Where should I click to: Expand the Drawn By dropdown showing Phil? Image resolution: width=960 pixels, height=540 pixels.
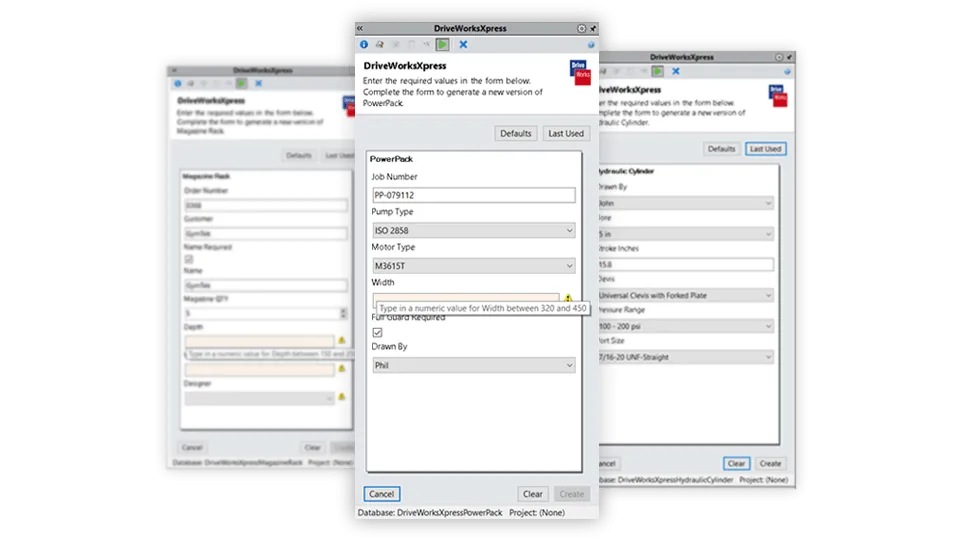pos(474,366)
